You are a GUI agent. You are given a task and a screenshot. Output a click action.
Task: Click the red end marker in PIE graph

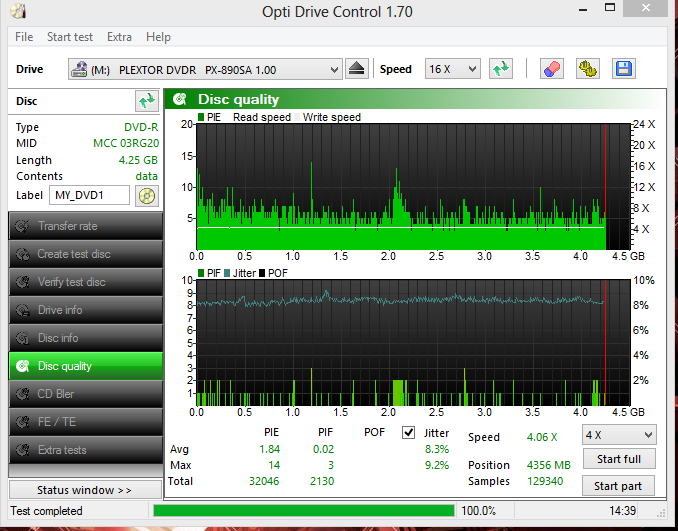pyautogui.click(x=605, y=186)
